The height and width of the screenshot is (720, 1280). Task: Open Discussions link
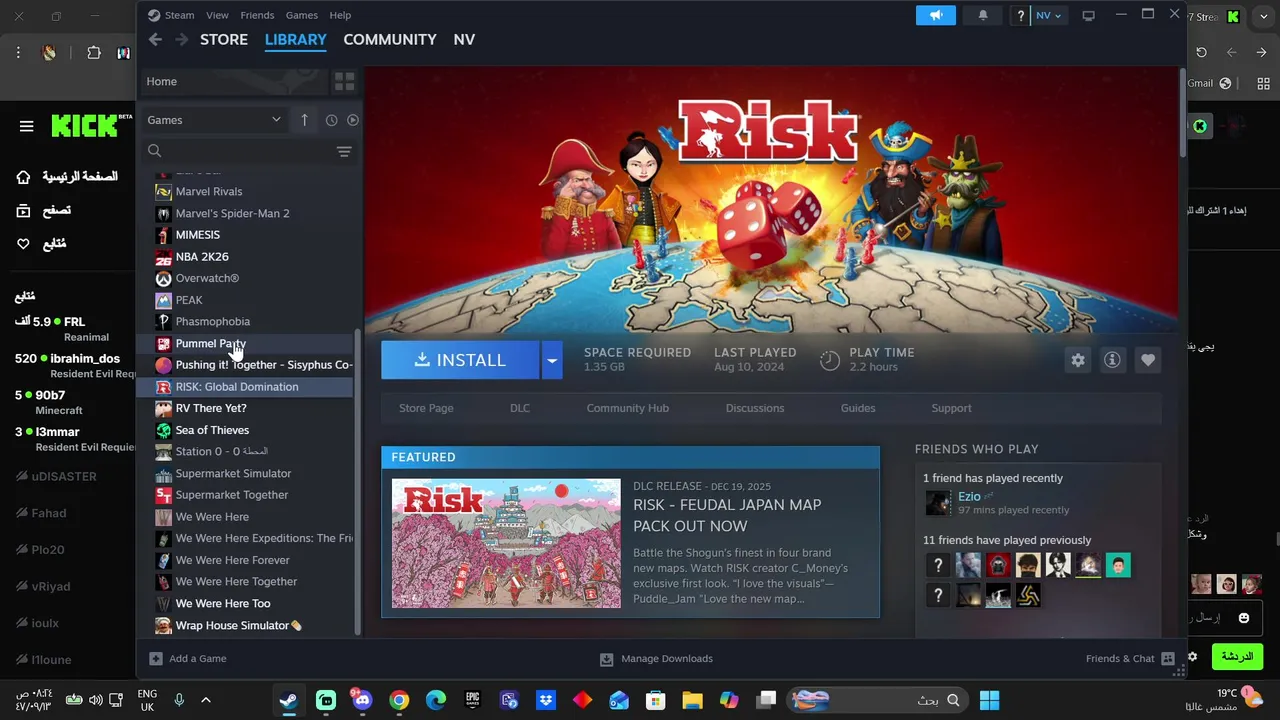coord(755,408)
